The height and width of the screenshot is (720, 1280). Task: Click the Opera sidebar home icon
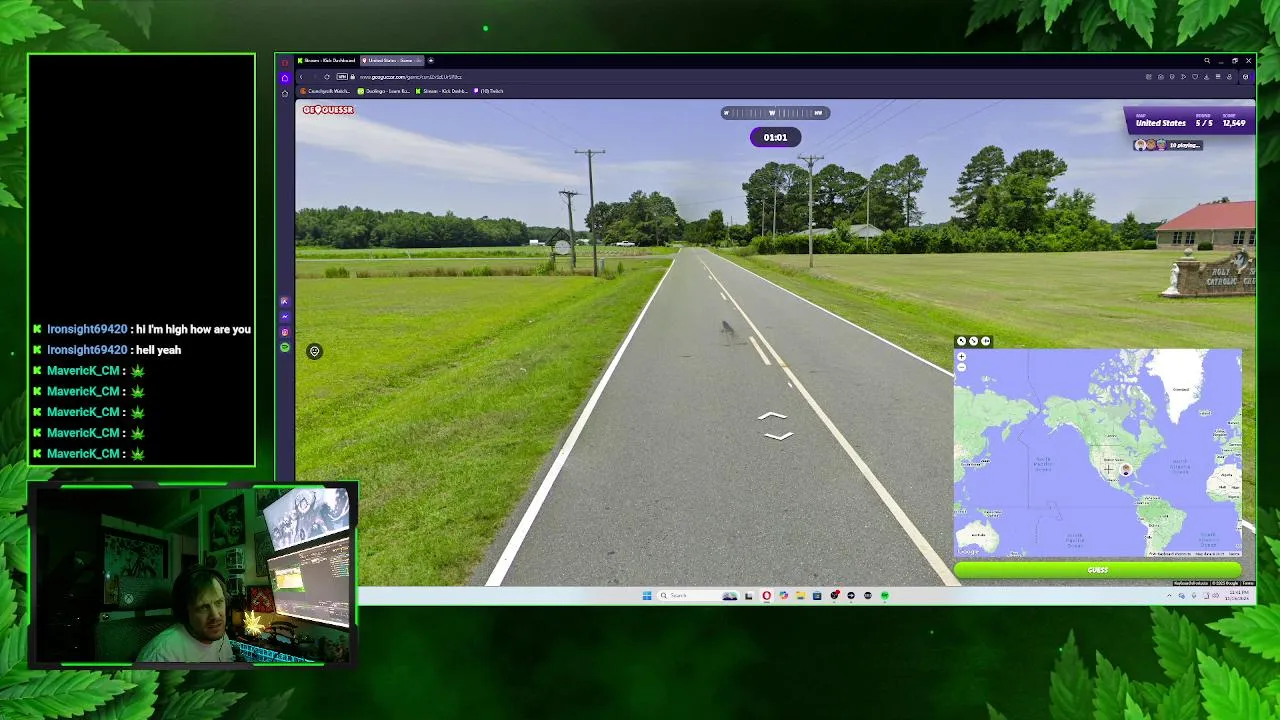click(285, 78)
